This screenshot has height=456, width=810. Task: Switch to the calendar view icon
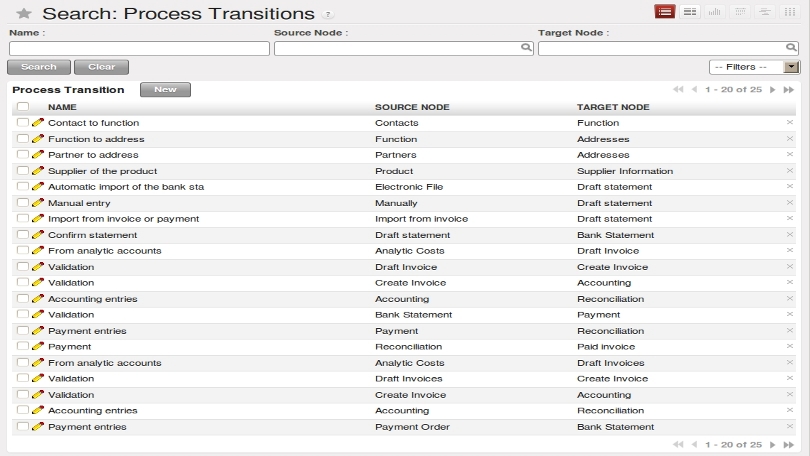point(740,11)
